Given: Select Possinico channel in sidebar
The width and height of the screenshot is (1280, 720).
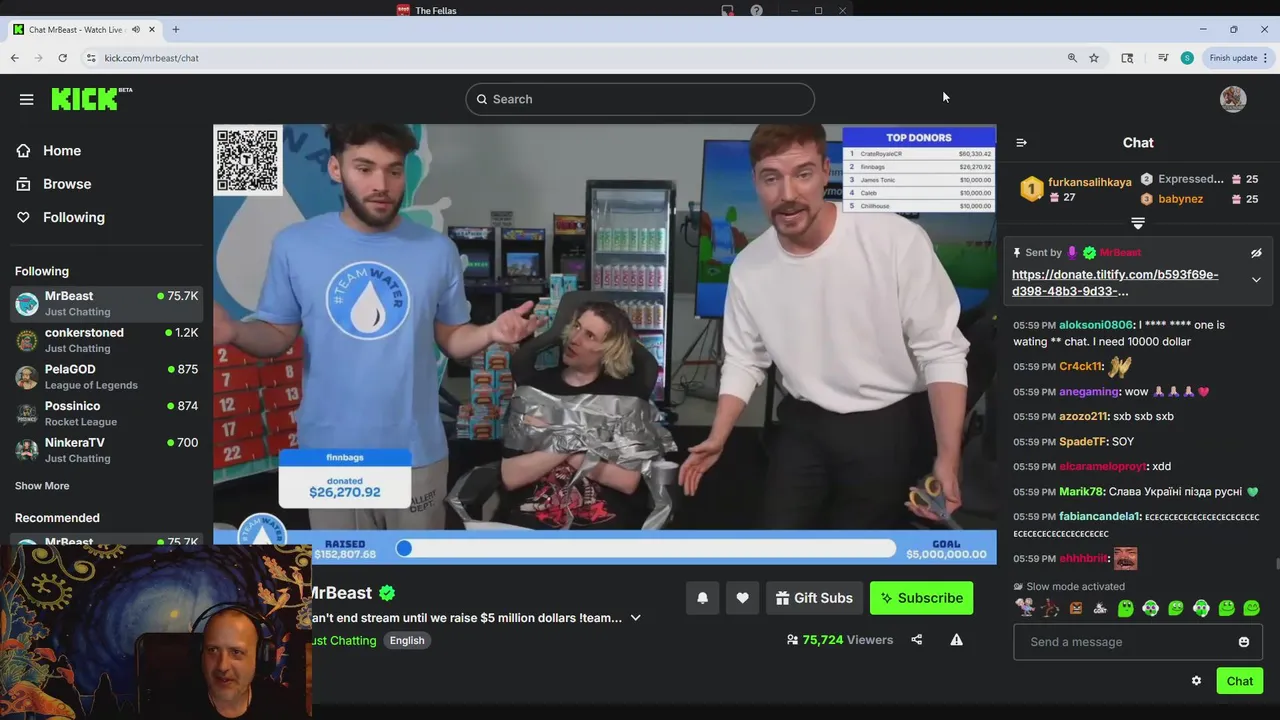Looking at the screenshot, I should click(x=107, y=413).
